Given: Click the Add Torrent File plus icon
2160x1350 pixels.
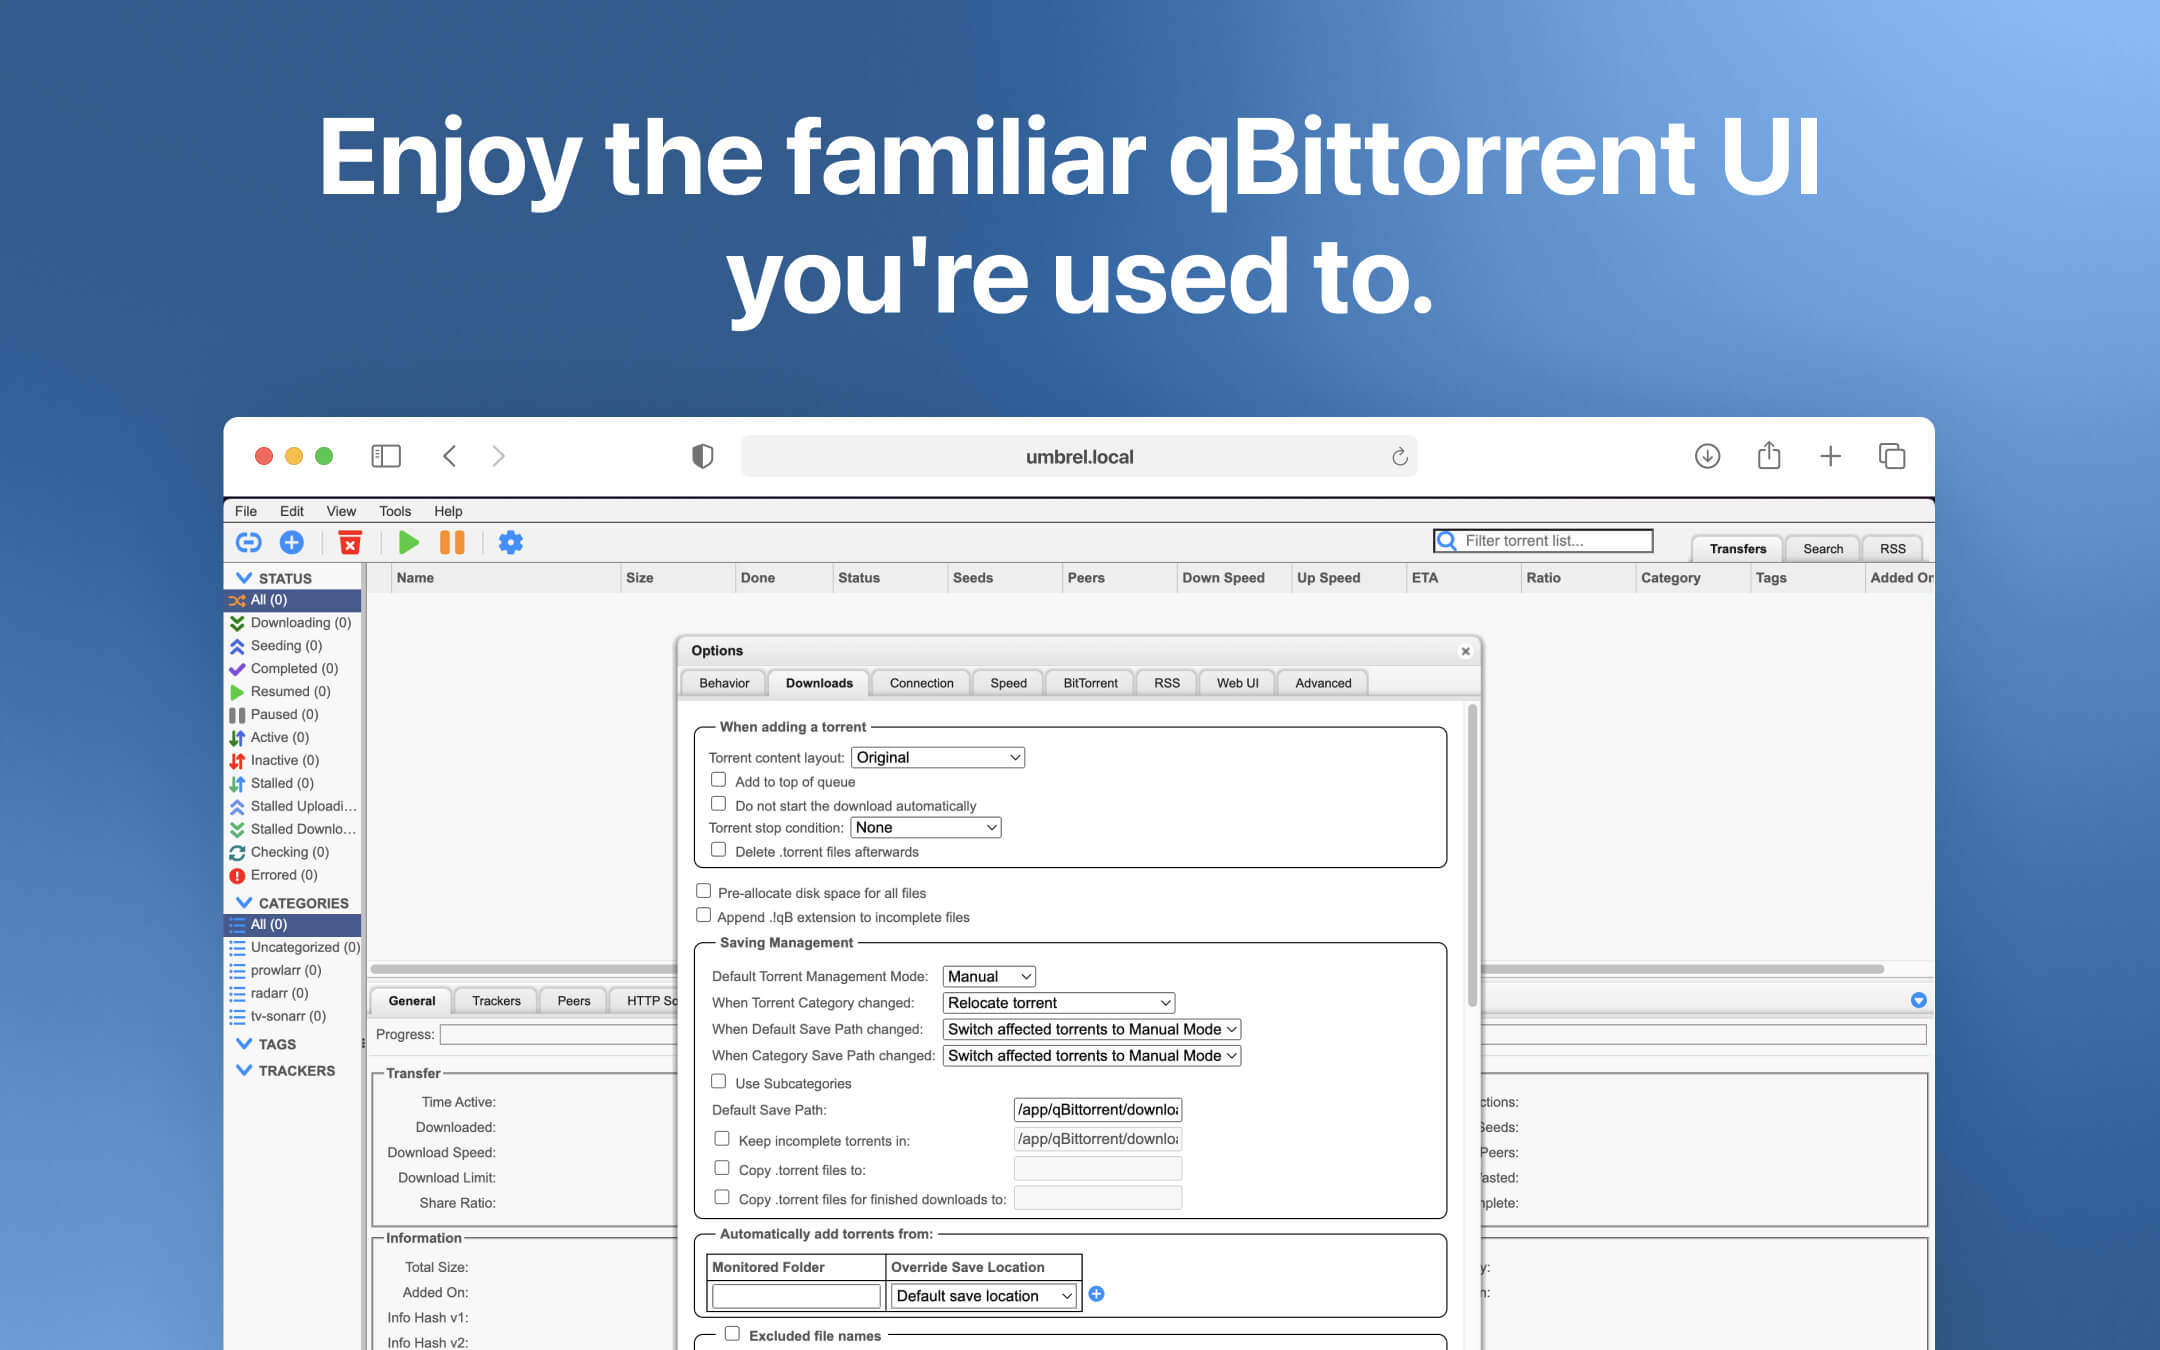Looking at the screenshot, I should (292, 542).
